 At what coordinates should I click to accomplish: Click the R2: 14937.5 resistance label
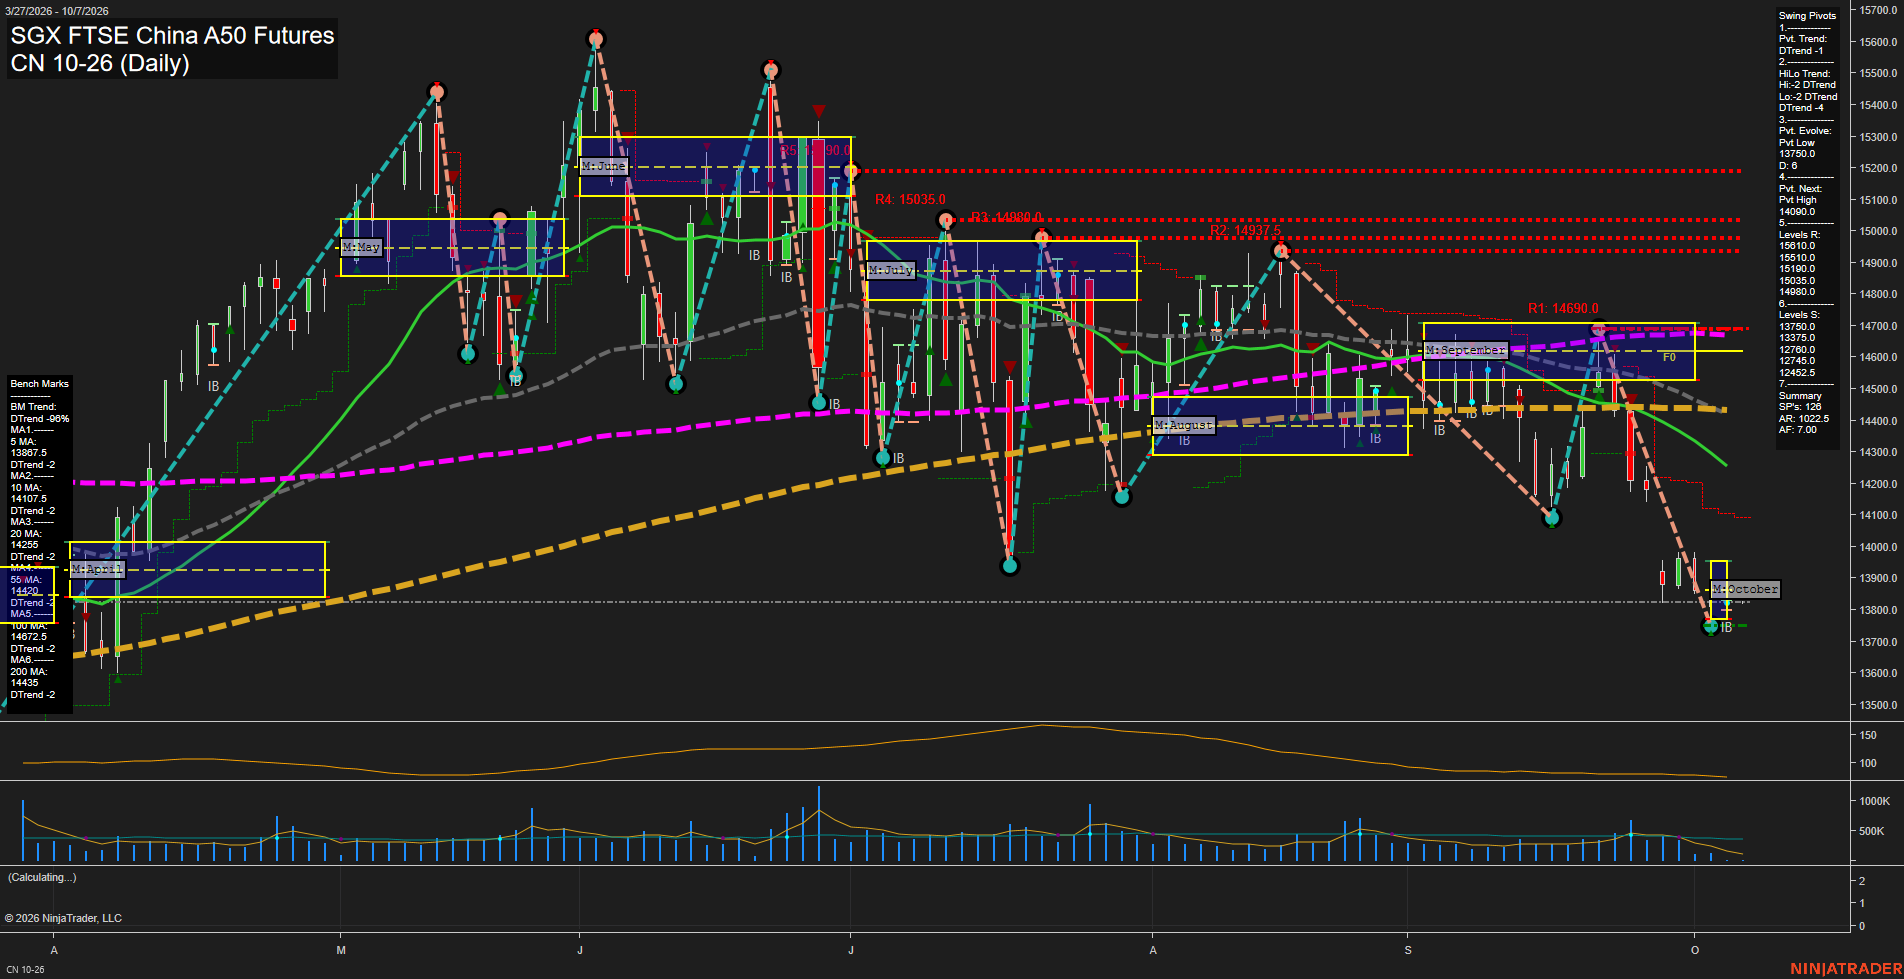tap(1245, 231)
